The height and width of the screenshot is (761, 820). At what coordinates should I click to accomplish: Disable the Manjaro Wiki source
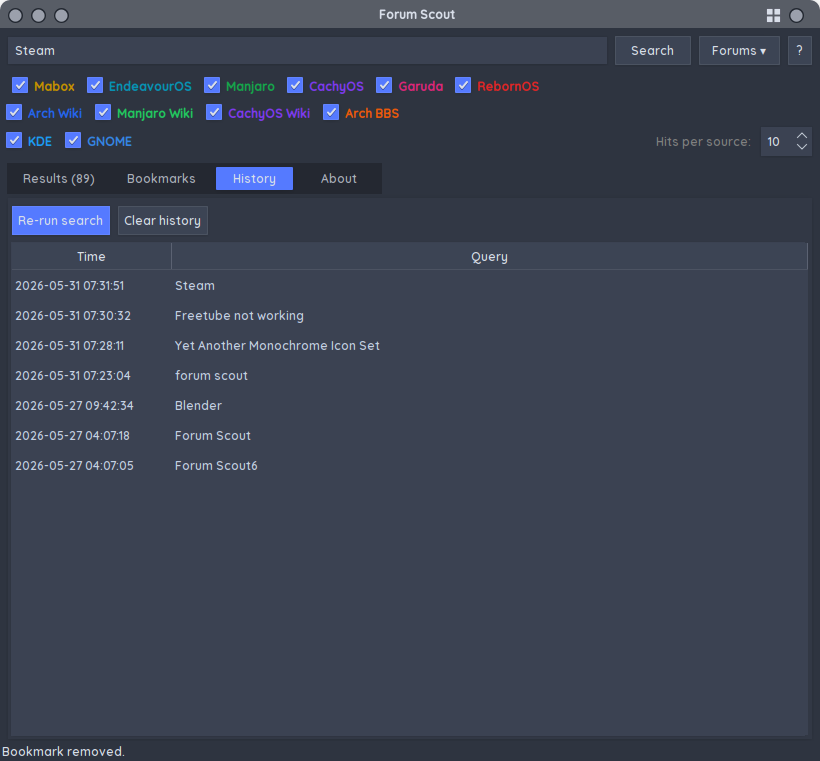coord(103,112)
